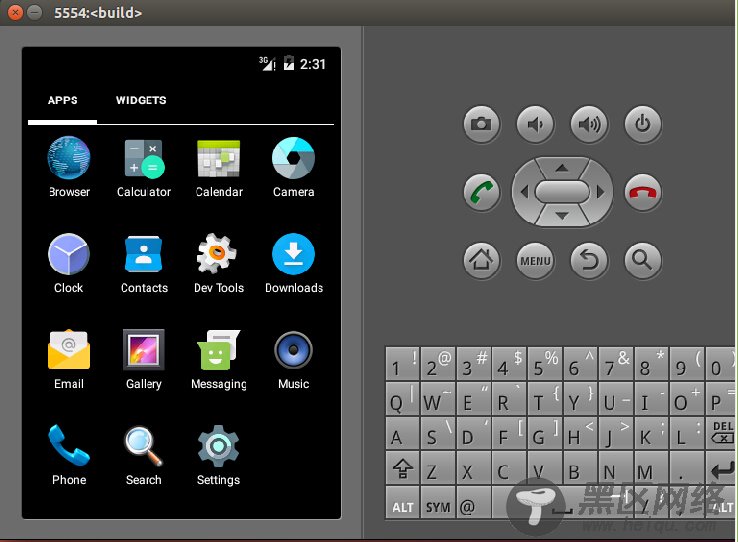738x542 pixels.
Task: Click the D-pad down arrow
Action: pos(562,216)
